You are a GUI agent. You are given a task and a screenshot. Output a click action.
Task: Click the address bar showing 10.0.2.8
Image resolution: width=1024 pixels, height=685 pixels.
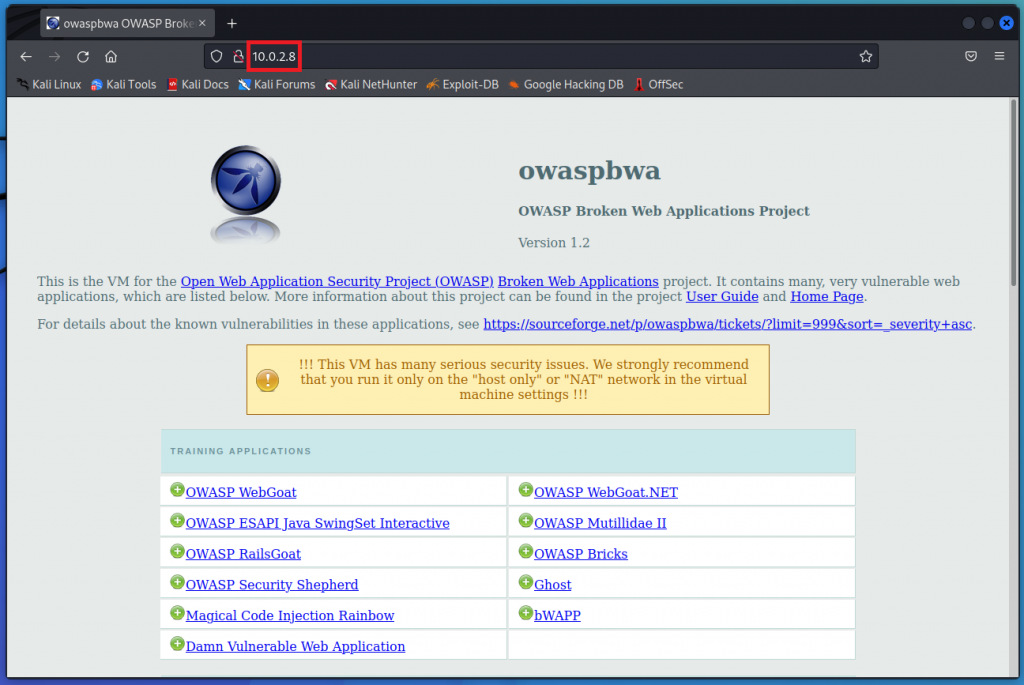(x=541, y=57)
